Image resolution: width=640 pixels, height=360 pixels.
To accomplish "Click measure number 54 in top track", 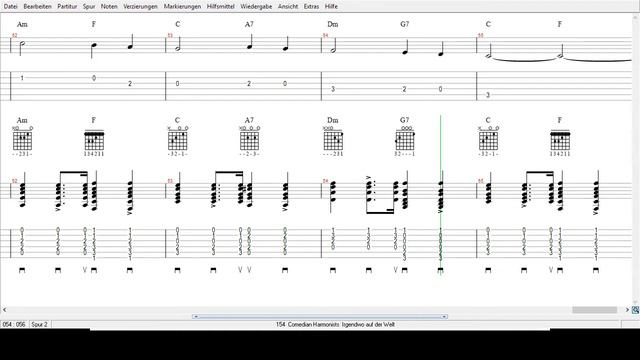I will [326, 36].
